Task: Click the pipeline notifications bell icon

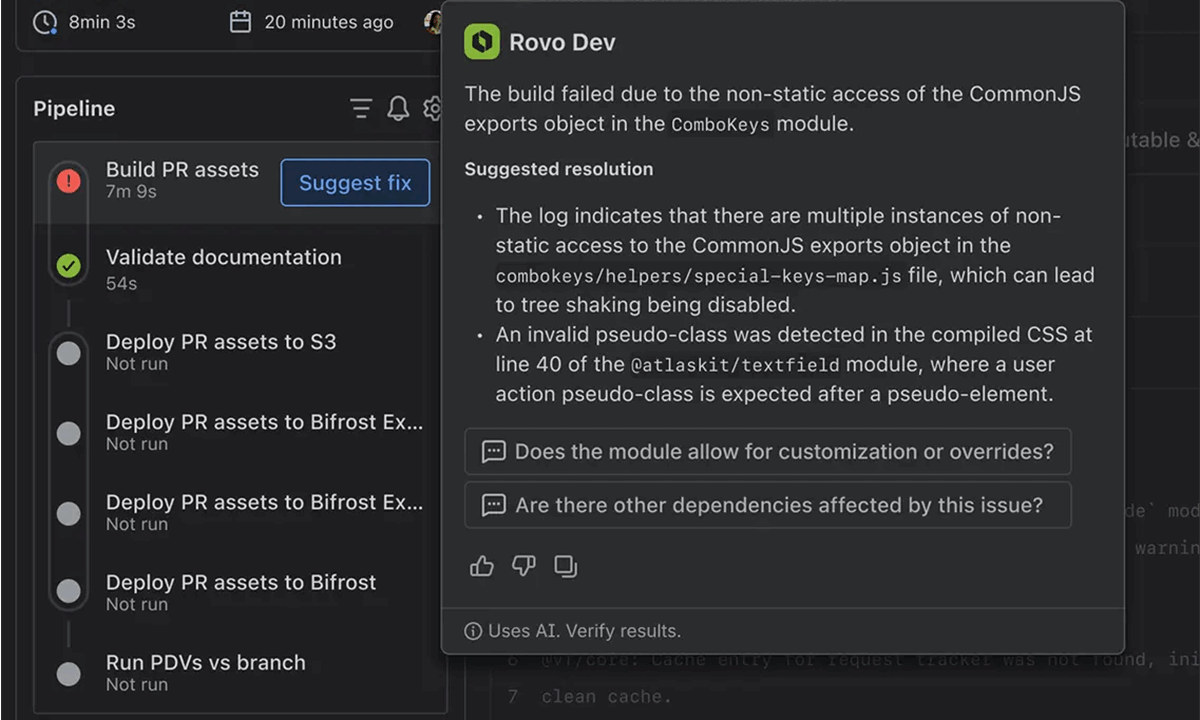Action: 398,109
